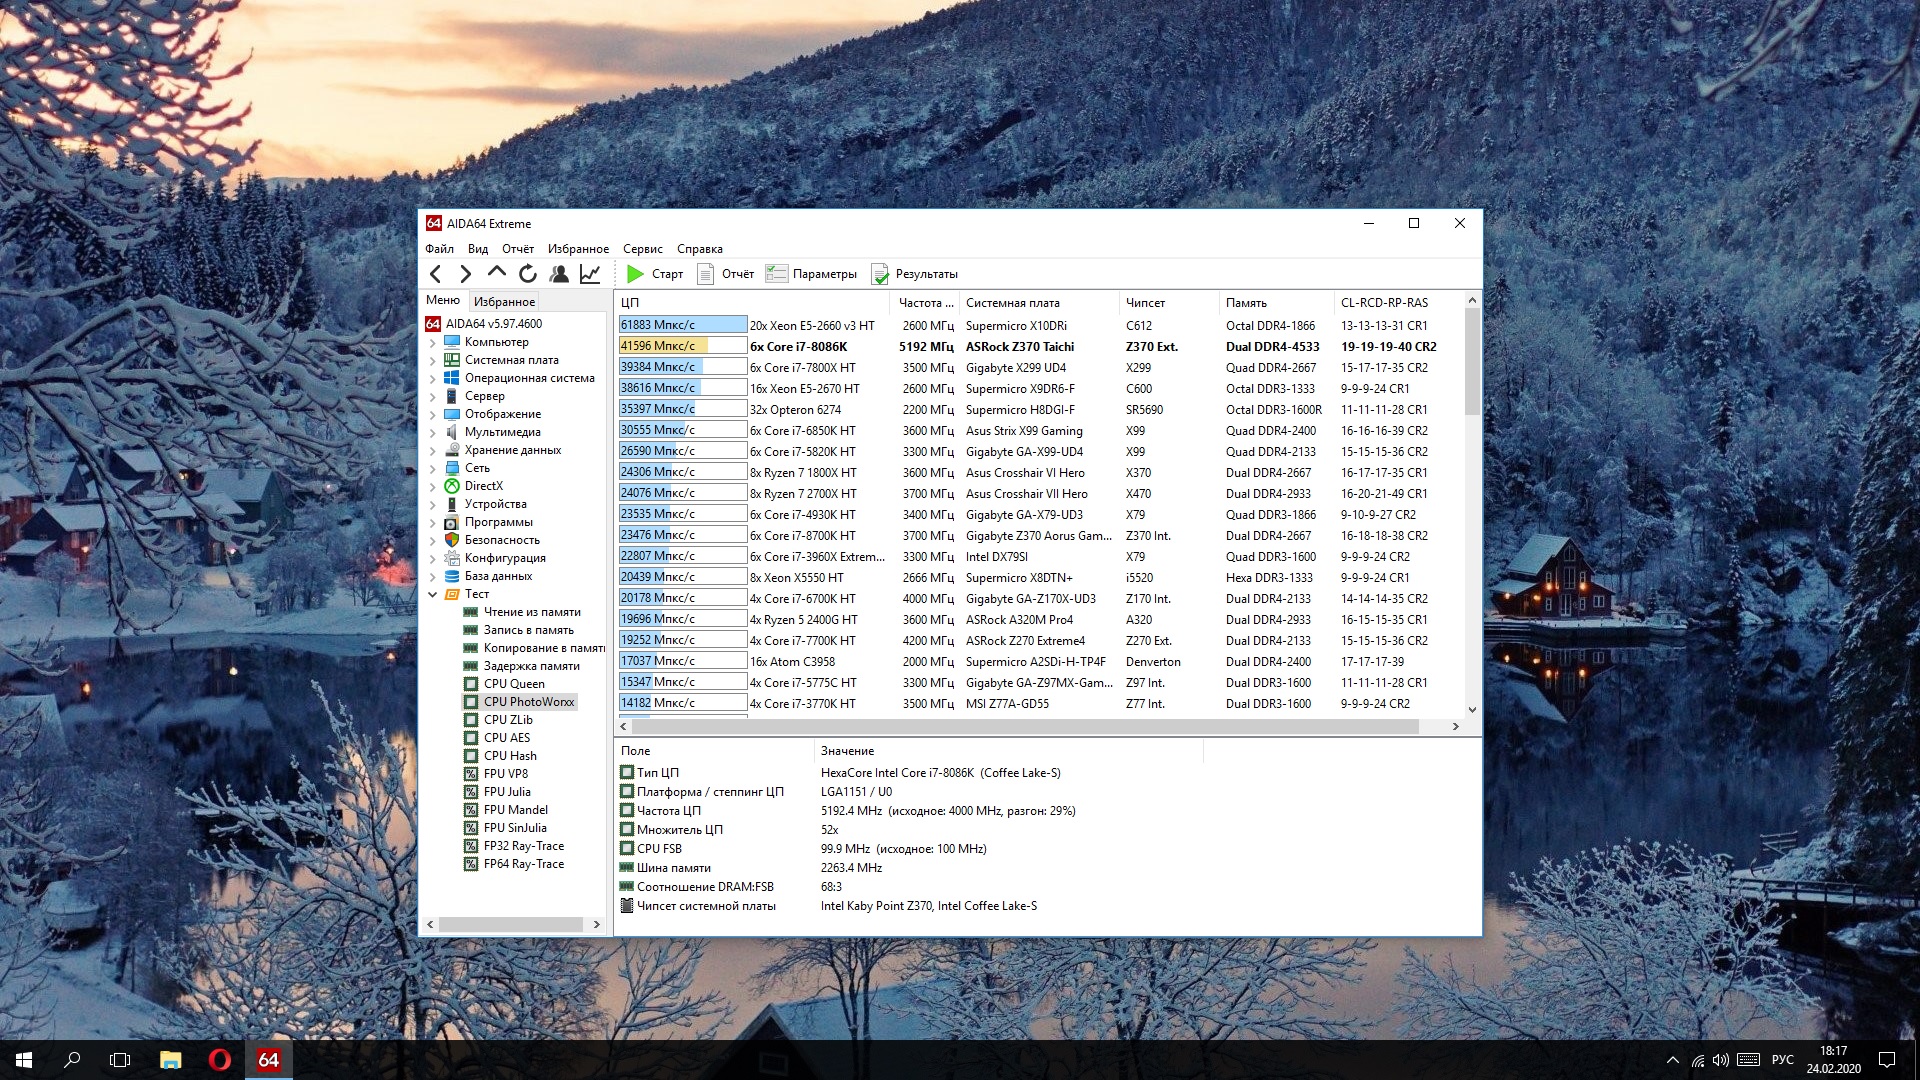The image size is (1920, 1080).
Task: Collapse the Тест tree node
Action: tap(432, 594)
